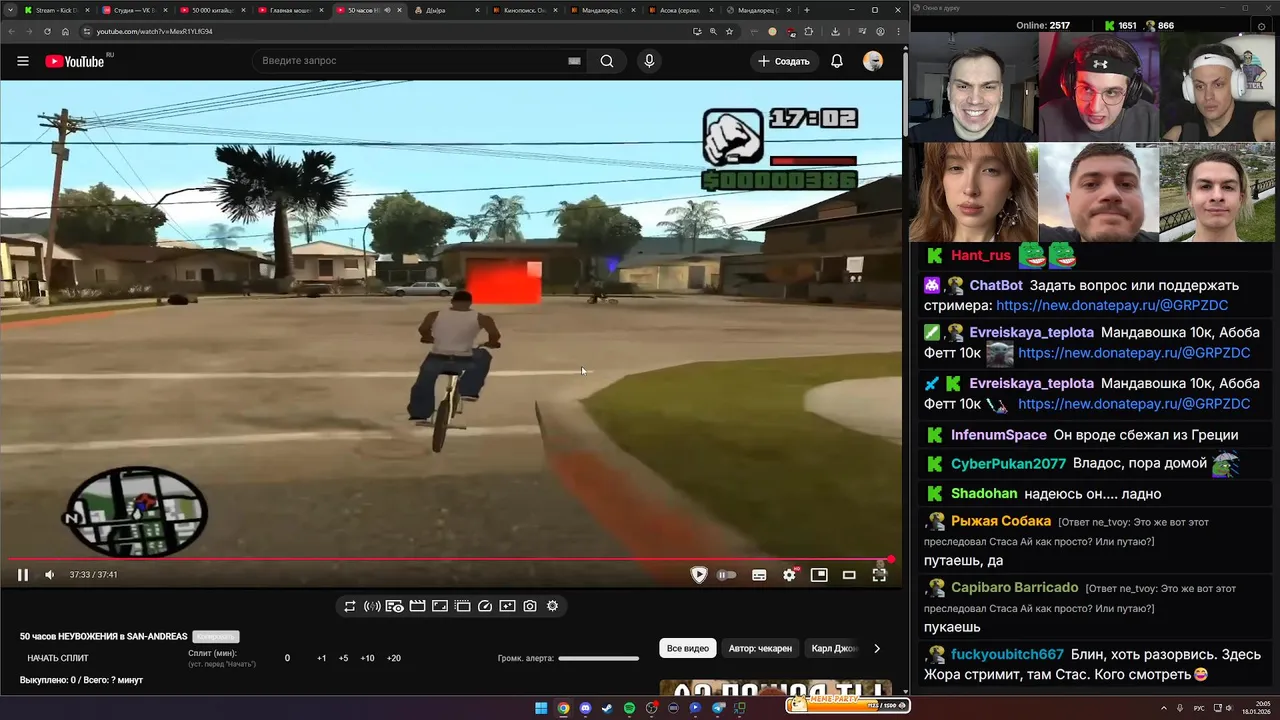The image size is (1280, 720).
Task: Switch to Кинопоиск browser tab
Action: pyautogui.click(x=527, y=10)
